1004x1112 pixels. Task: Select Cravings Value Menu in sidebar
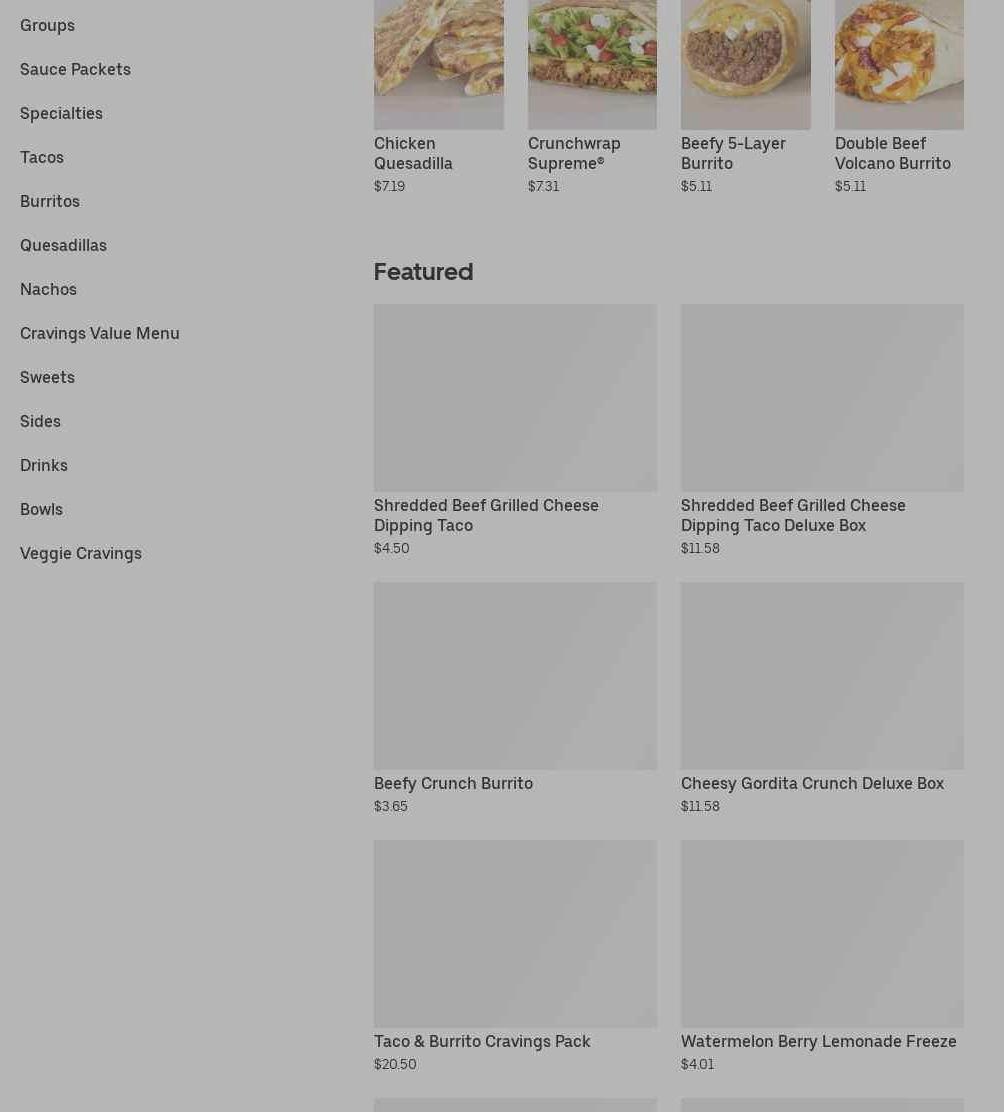click(x=99, y=333)
